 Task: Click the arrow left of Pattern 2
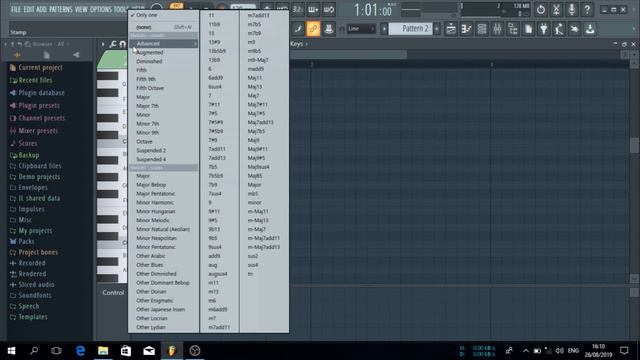click(384, 29)
